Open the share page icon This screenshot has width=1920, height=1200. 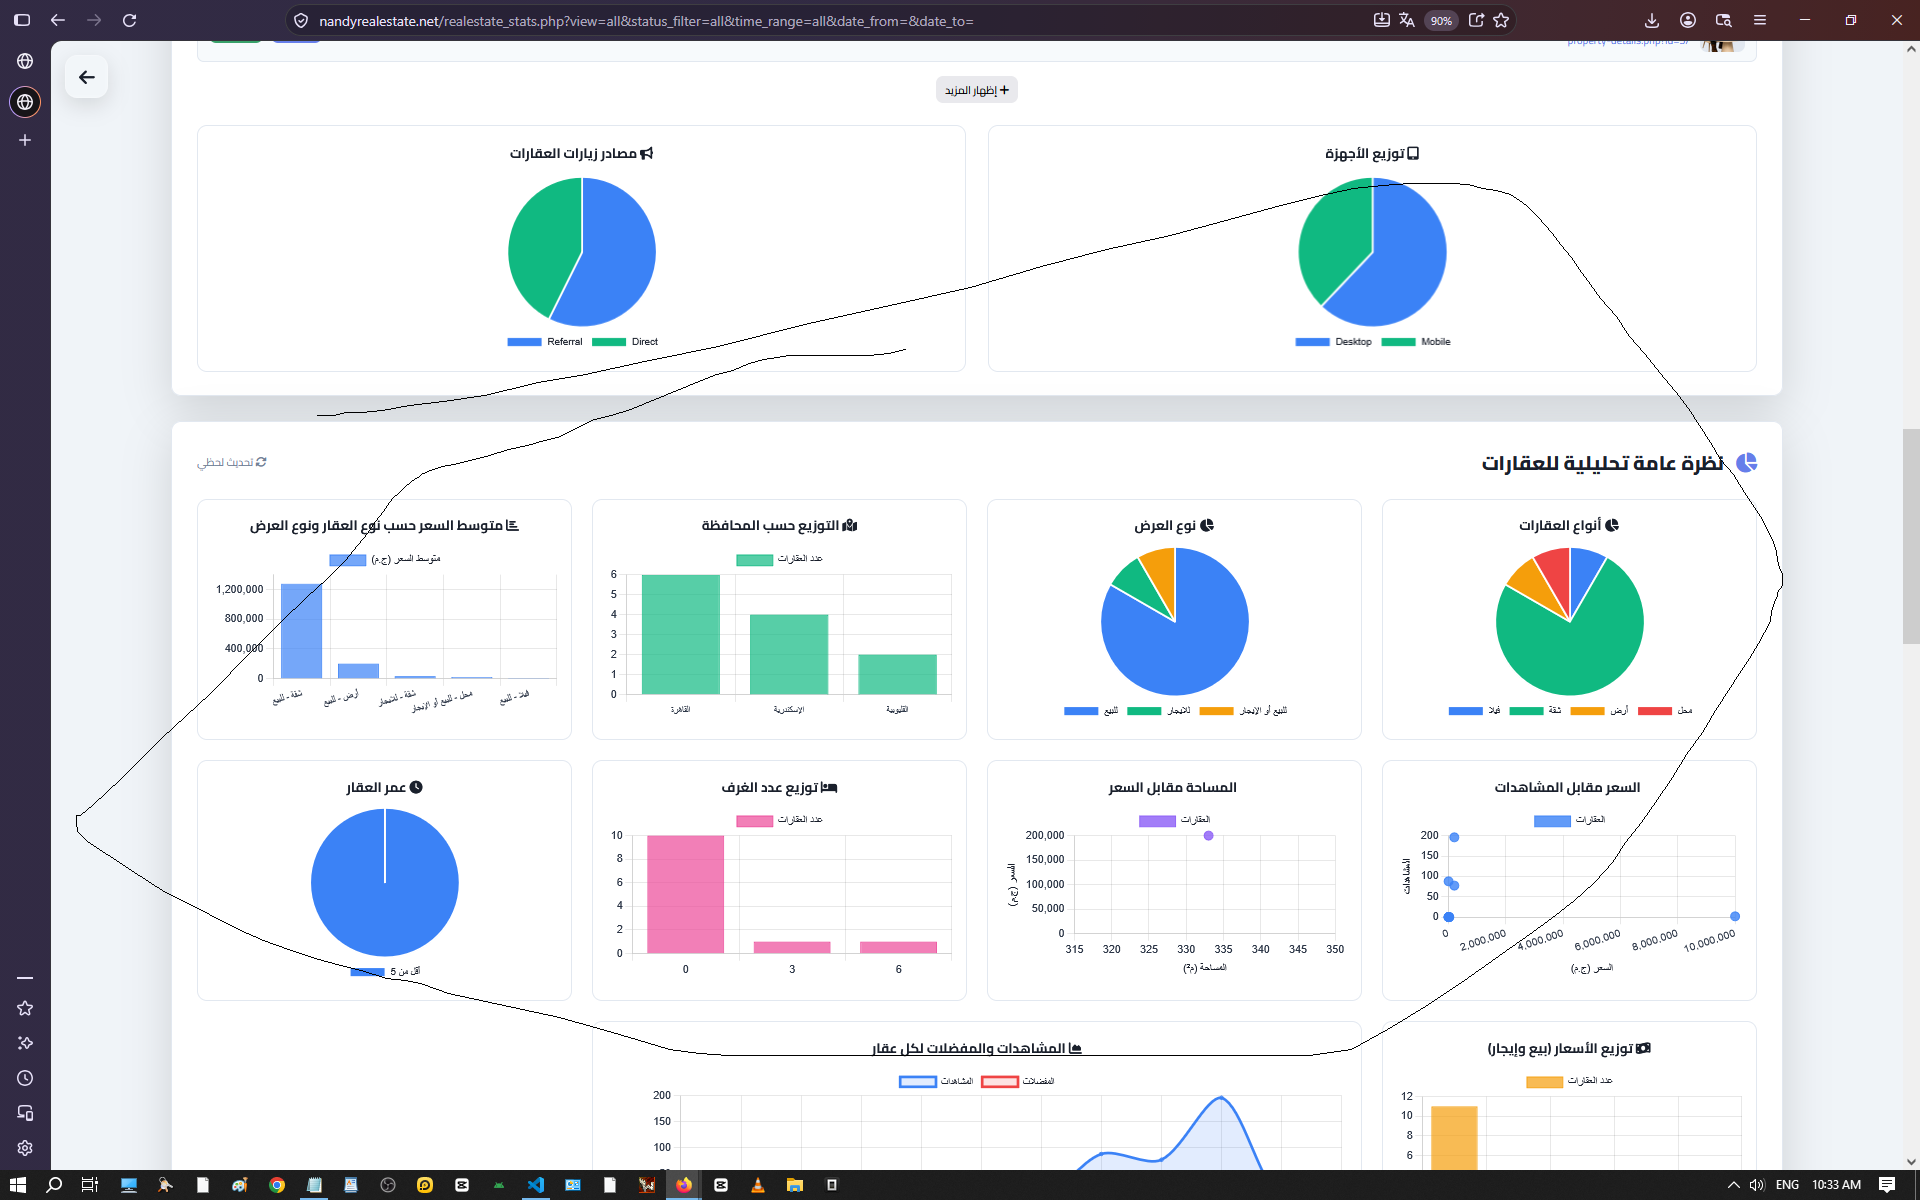(x=1476, y=20)
